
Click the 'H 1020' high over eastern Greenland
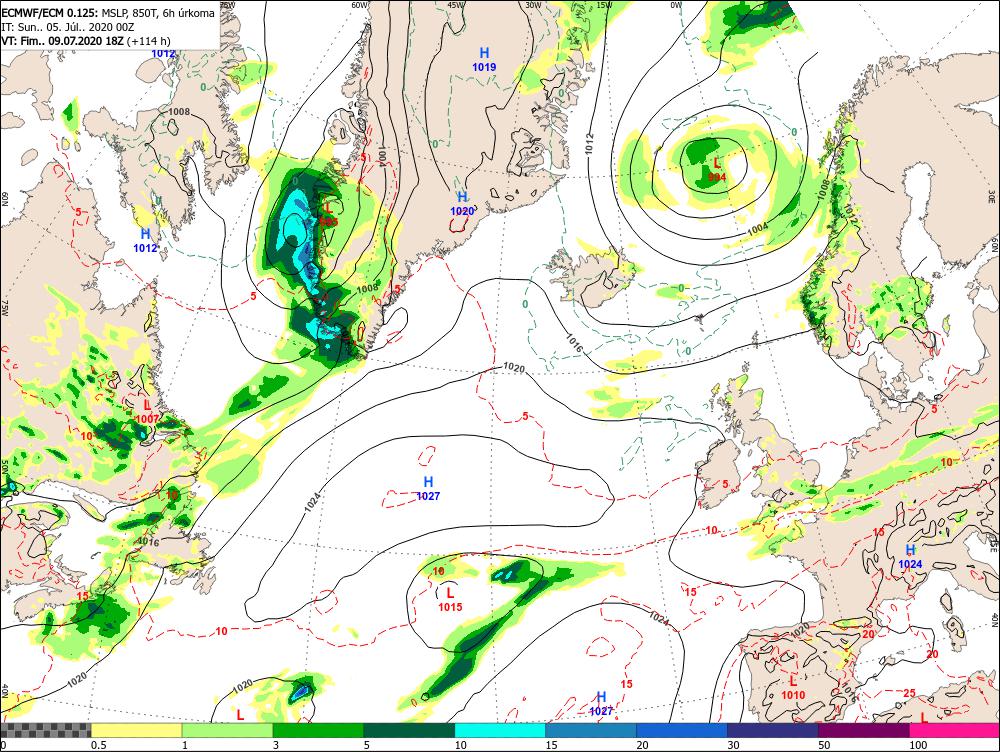click(462, 203)
